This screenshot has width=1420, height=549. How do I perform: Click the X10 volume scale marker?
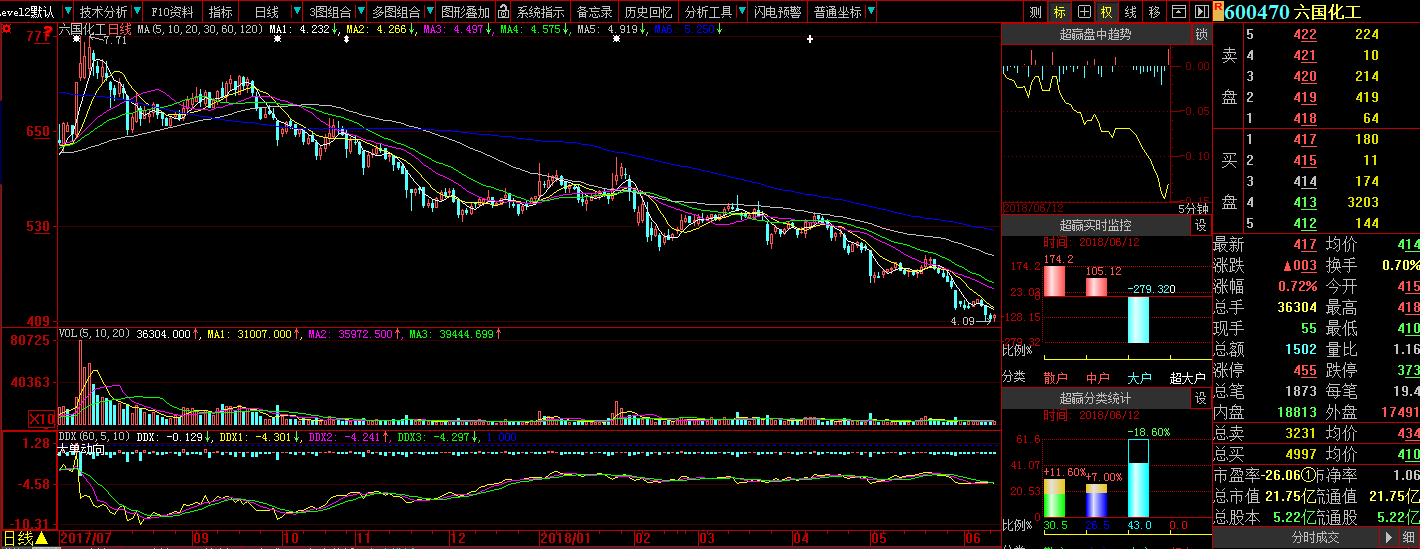[x=42, y=418]
